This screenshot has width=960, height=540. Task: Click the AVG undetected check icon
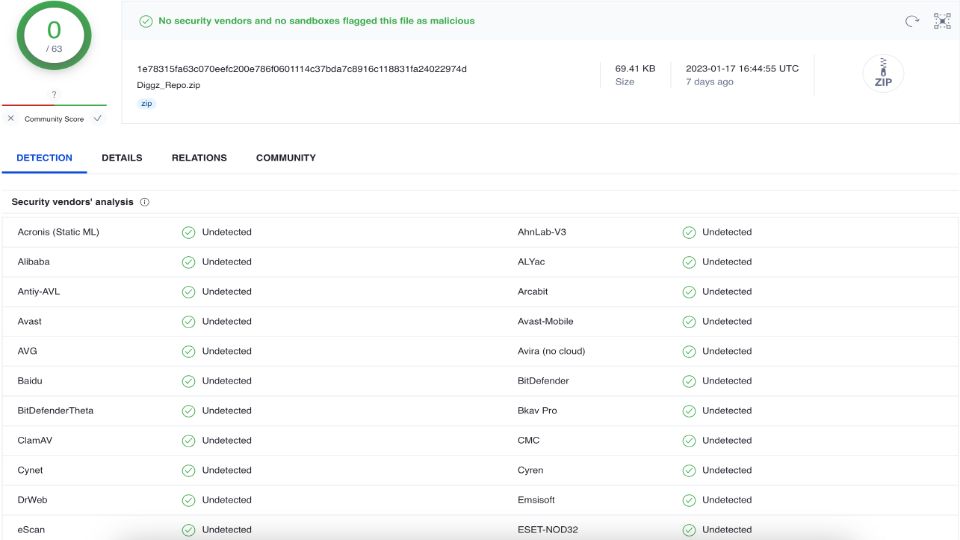pos(189,351)
